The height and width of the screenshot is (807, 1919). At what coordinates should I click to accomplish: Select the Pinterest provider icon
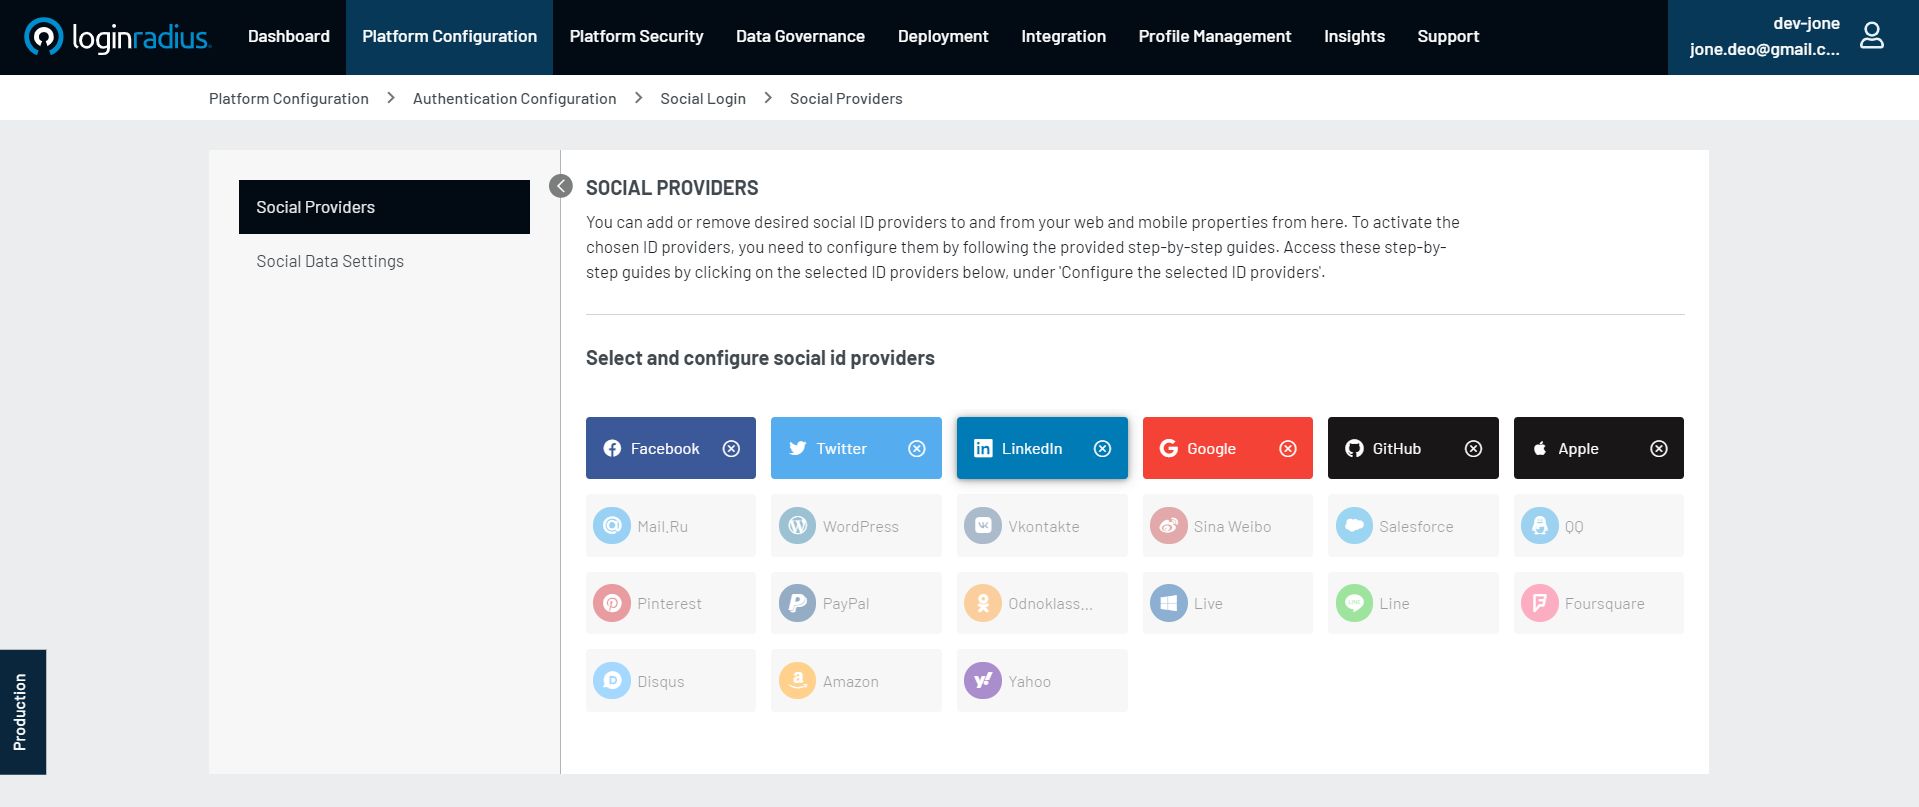tap(612, 603)
